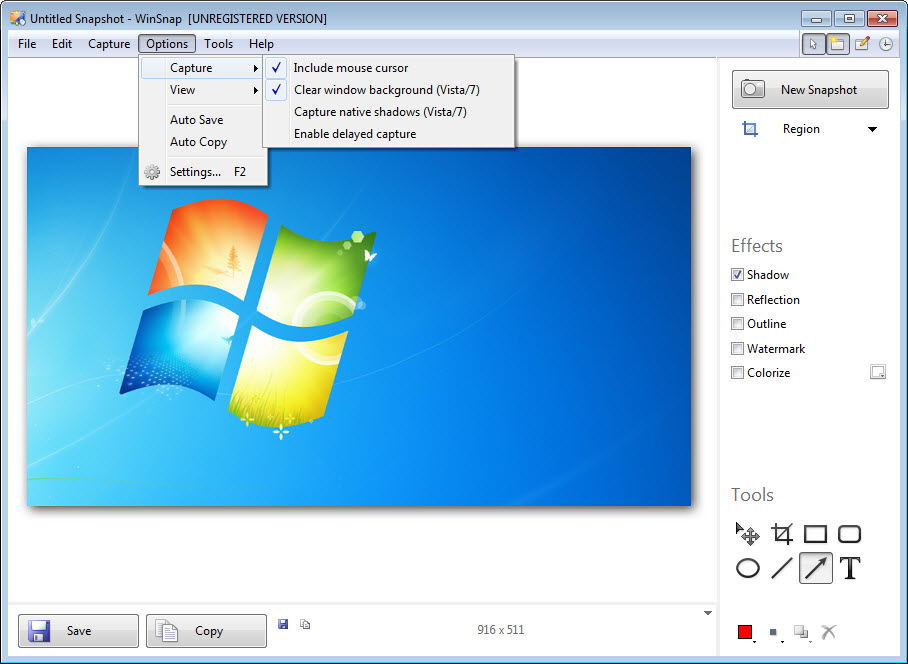Open the Tools menu

coord(218,44)
